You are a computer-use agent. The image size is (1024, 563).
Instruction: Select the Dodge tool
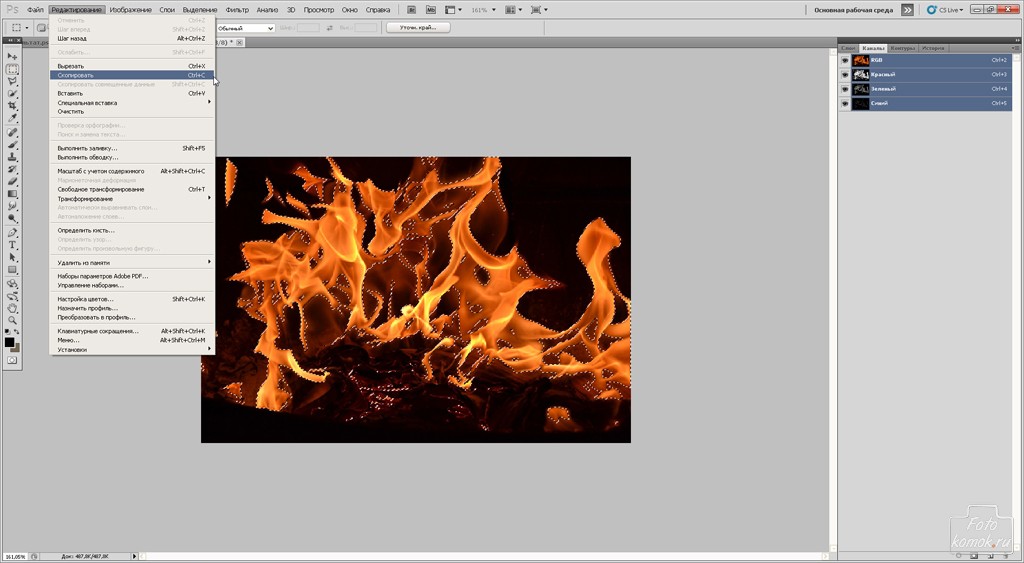click(12, 219)
